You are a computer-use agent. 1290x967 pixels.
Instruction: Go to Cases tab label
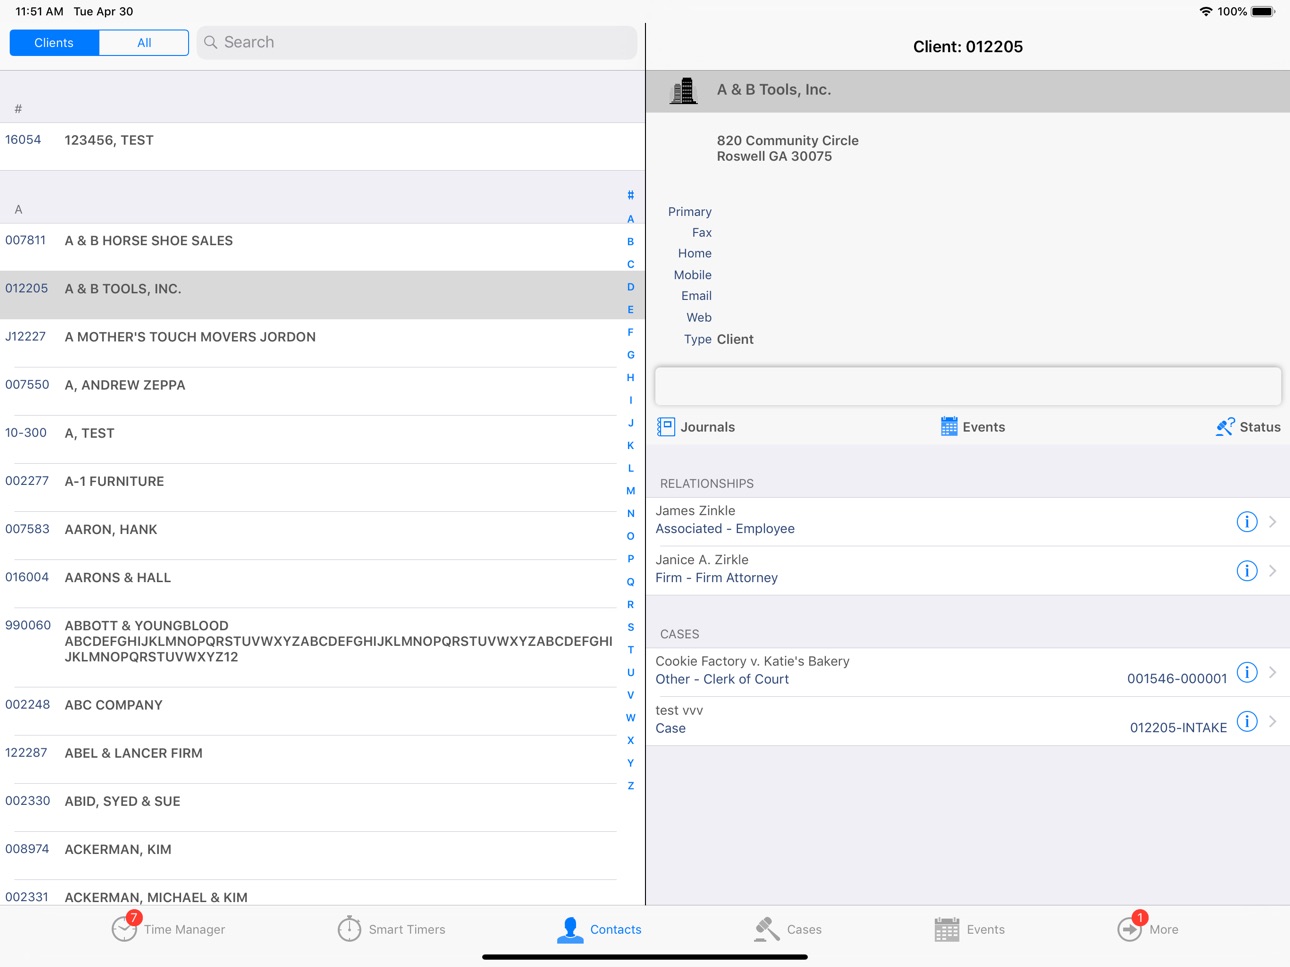click(804, 930)
